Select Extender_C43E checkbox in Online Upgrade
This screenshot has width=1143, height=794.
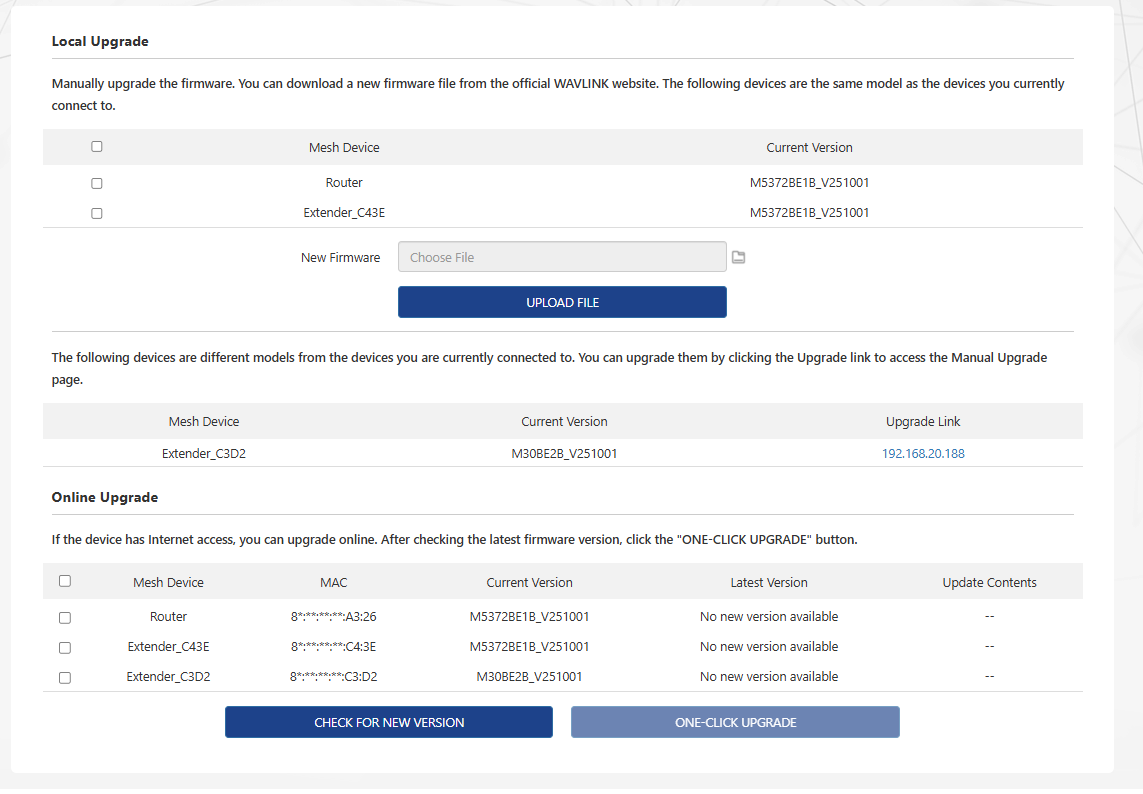coord(65,648)
